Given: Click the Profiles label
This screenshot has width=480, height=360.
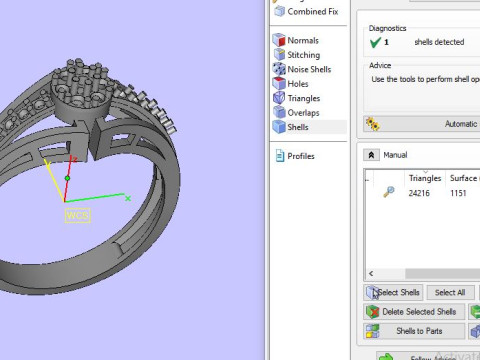Looking at the screenshot, I should (x=301, y=156).
